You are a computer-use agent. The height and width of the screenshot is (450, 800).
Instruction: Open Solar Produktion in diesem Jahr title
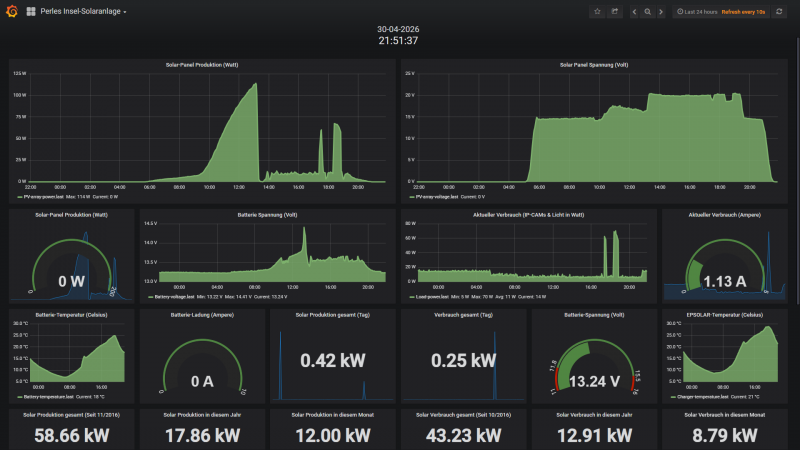tap(202, 415)
